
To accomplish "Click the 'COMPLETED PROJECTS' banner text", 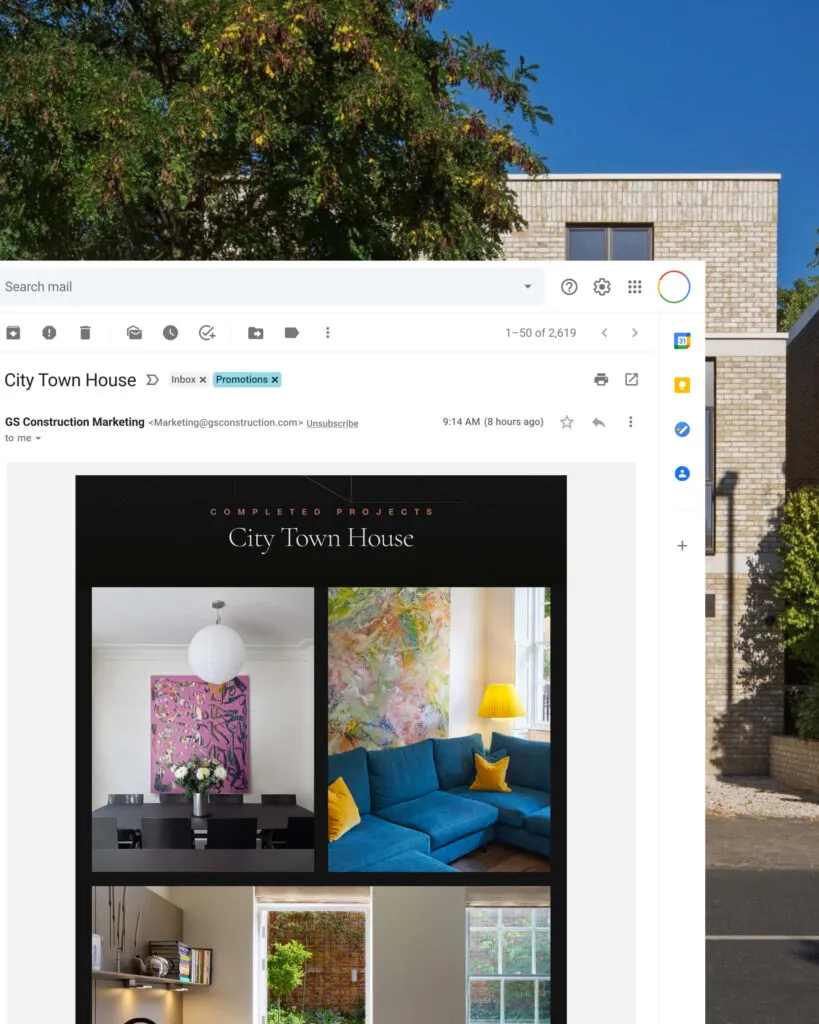I will tap(321, 512).
